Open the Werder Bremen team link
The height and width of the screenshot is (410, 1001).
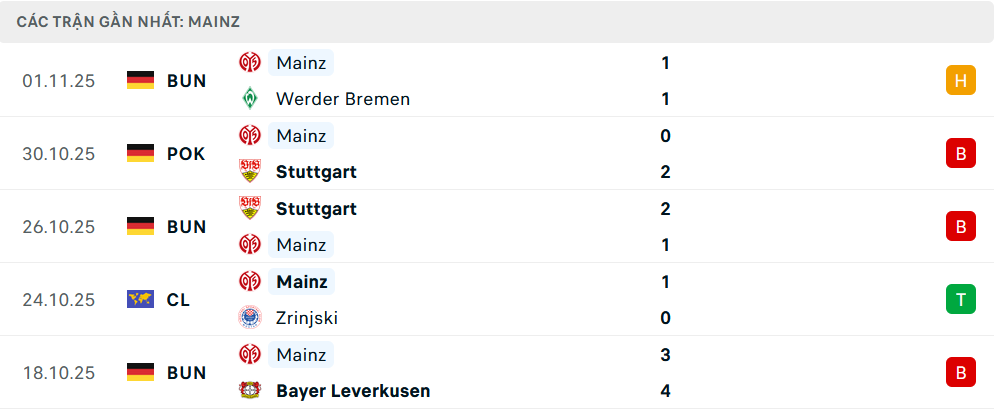point(342,99)
